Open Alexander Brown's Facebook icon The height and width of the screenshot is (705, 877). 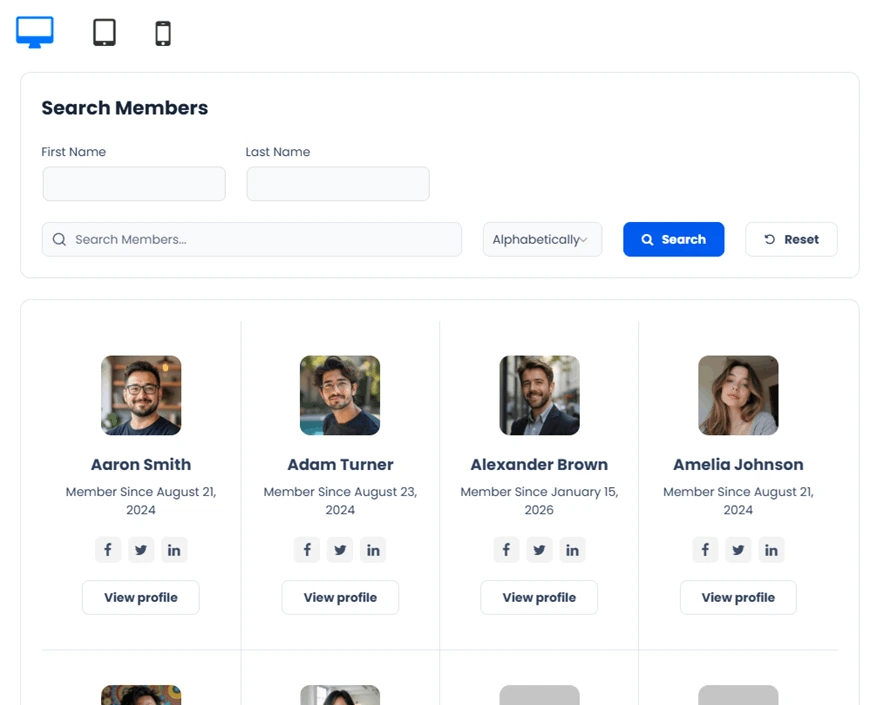coord(506,550)
